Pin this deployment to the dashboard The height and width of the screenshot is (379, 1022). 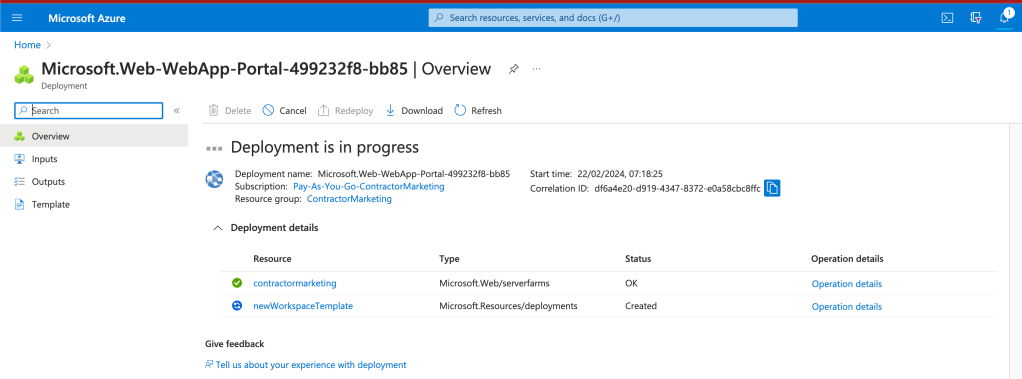tap(514, 69)
